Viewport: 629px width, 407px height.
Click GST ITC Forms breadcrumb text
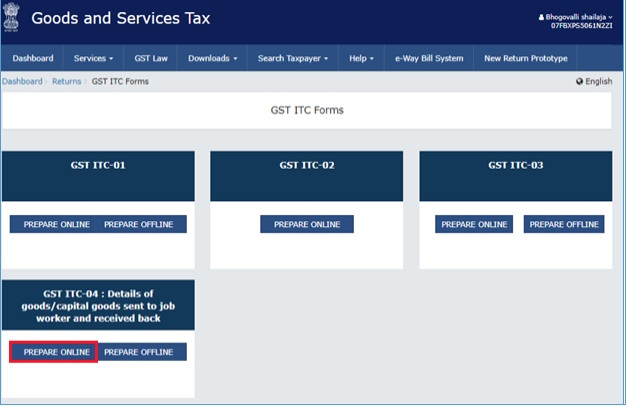tap(120, 81)
